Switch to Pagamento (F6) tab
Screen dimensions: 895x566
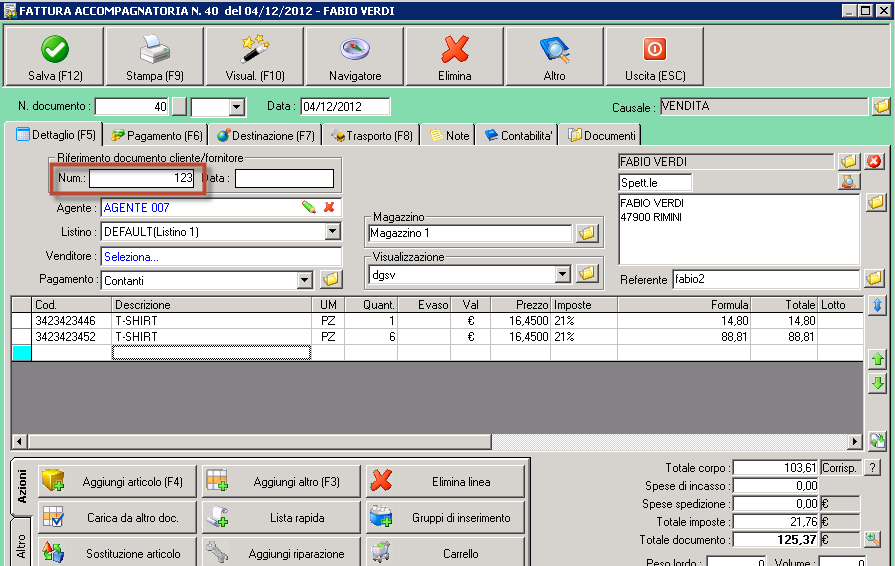(x=157, y=136)
